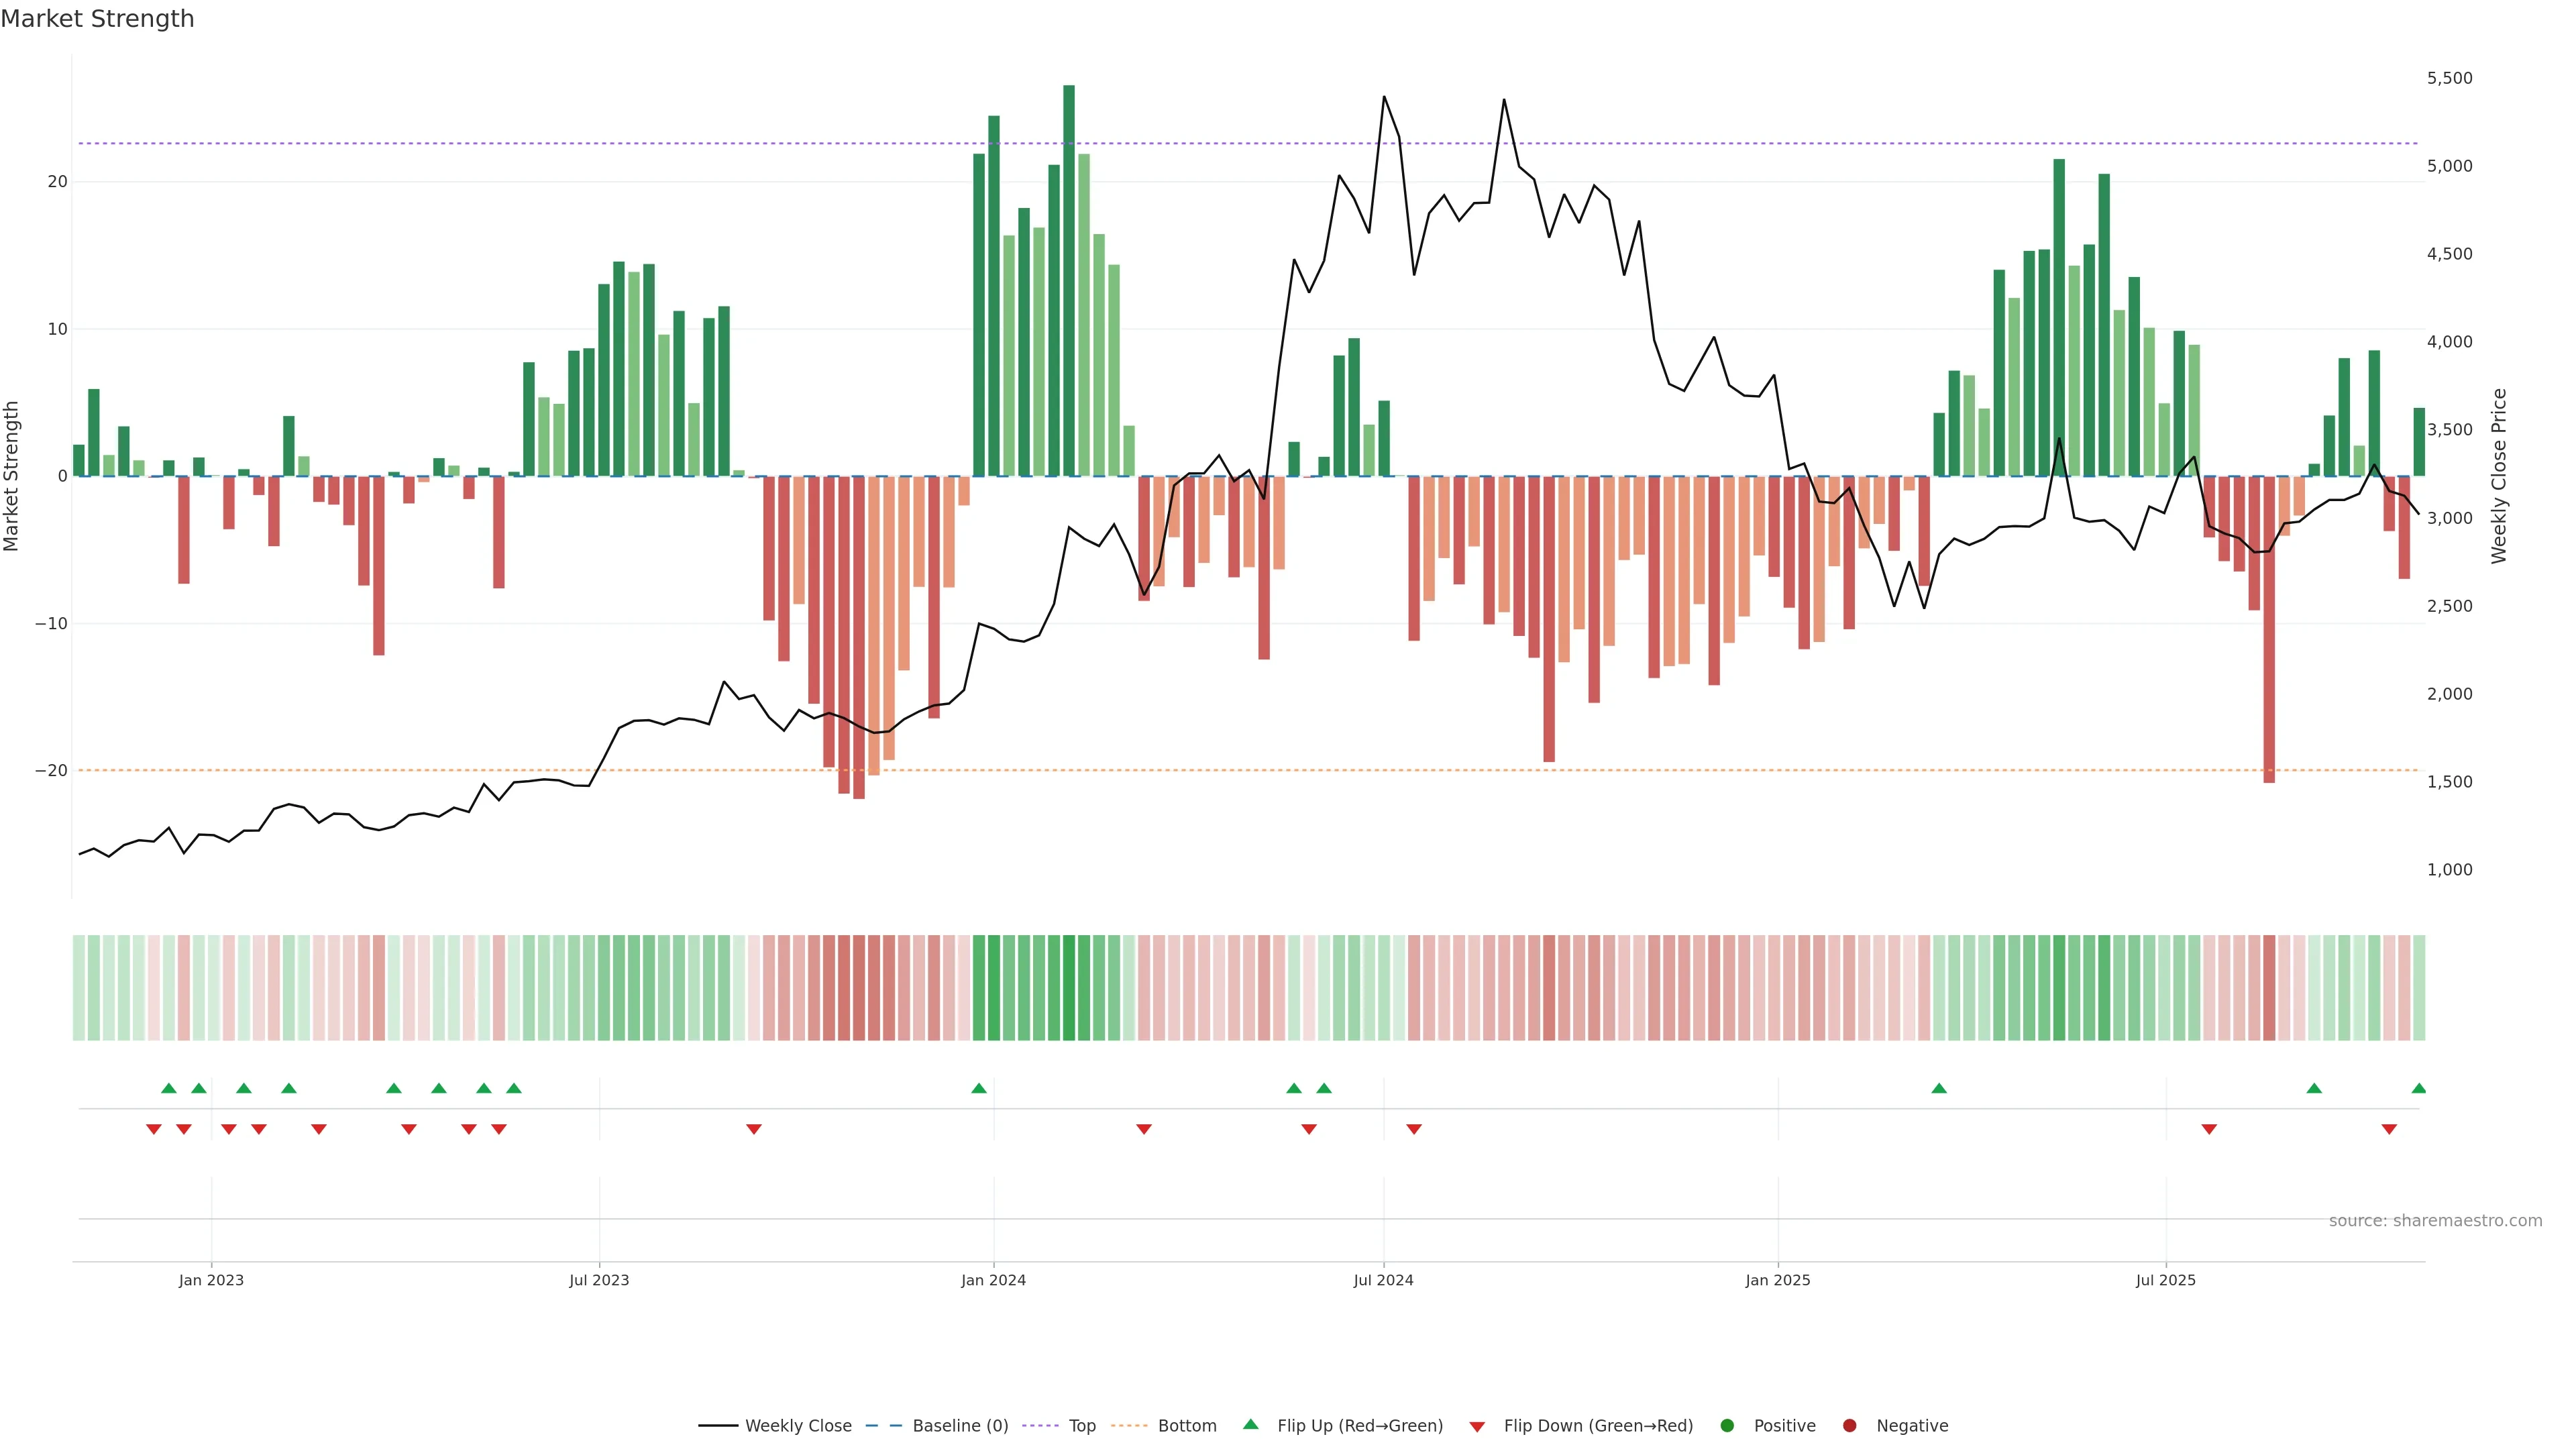Click the Weekly Close Price axis title
This screenshot has width=2576, height=1449.
[x=2499, y=476]
